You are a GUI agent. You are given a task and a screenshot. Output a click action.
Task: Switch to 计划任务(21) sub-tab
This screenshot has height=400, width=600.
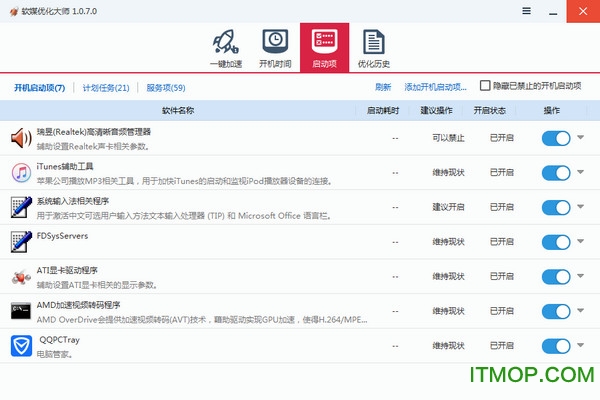coord(106,88)
